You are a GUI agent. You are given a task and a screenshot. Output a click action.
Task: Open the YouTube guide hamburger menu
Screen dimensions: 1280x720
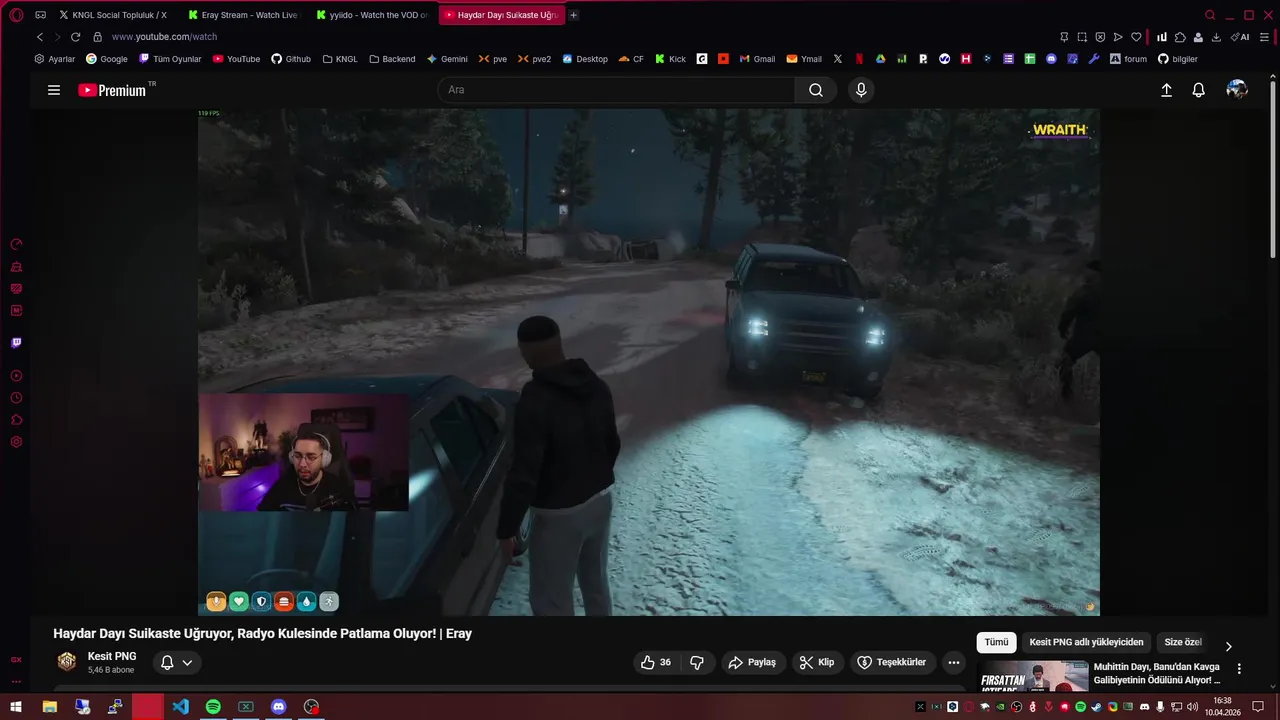[54, 90]
